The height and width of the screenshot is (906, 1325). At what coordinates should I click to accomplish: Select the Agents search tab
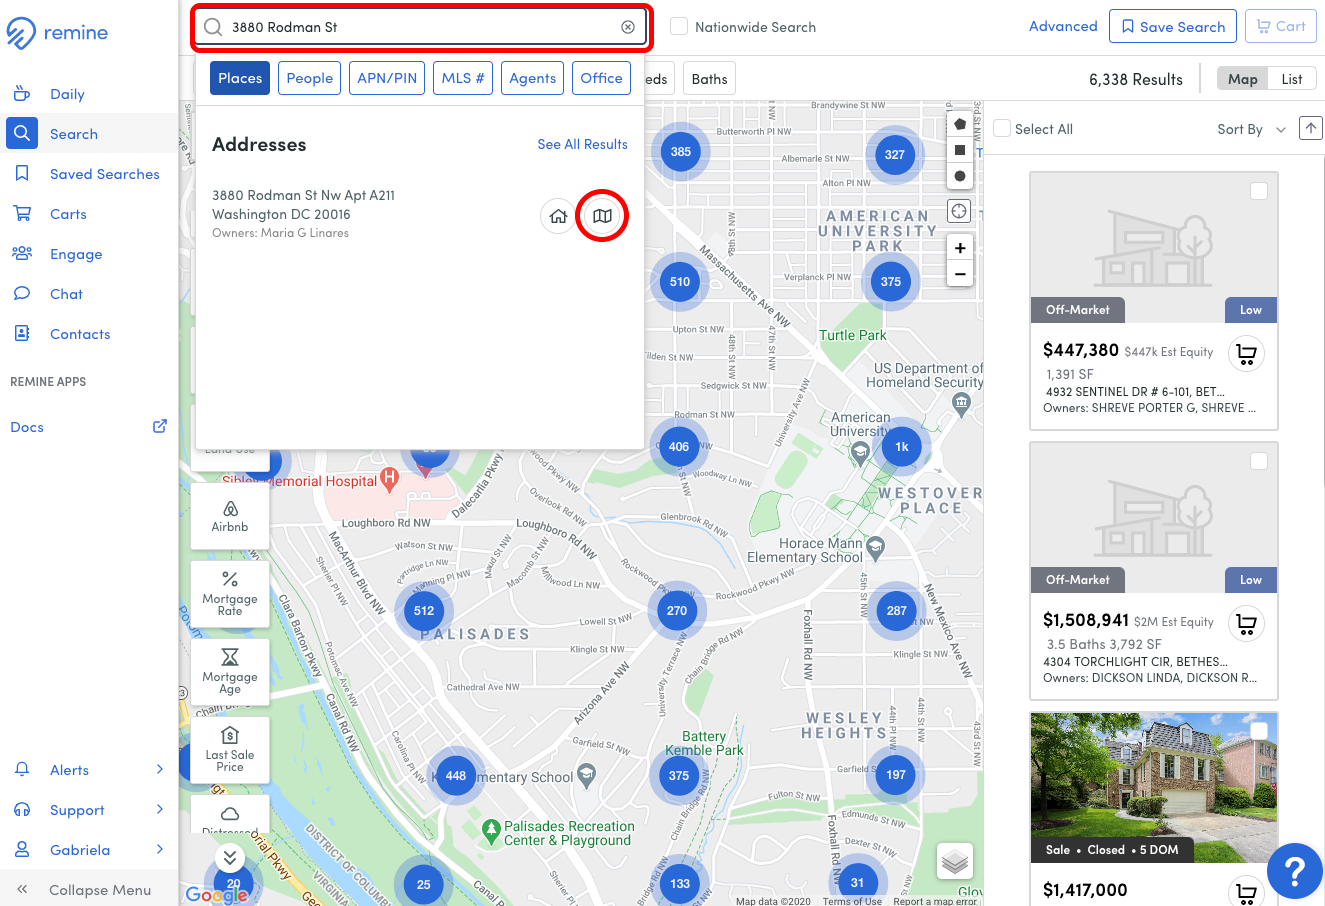(533, 78)
